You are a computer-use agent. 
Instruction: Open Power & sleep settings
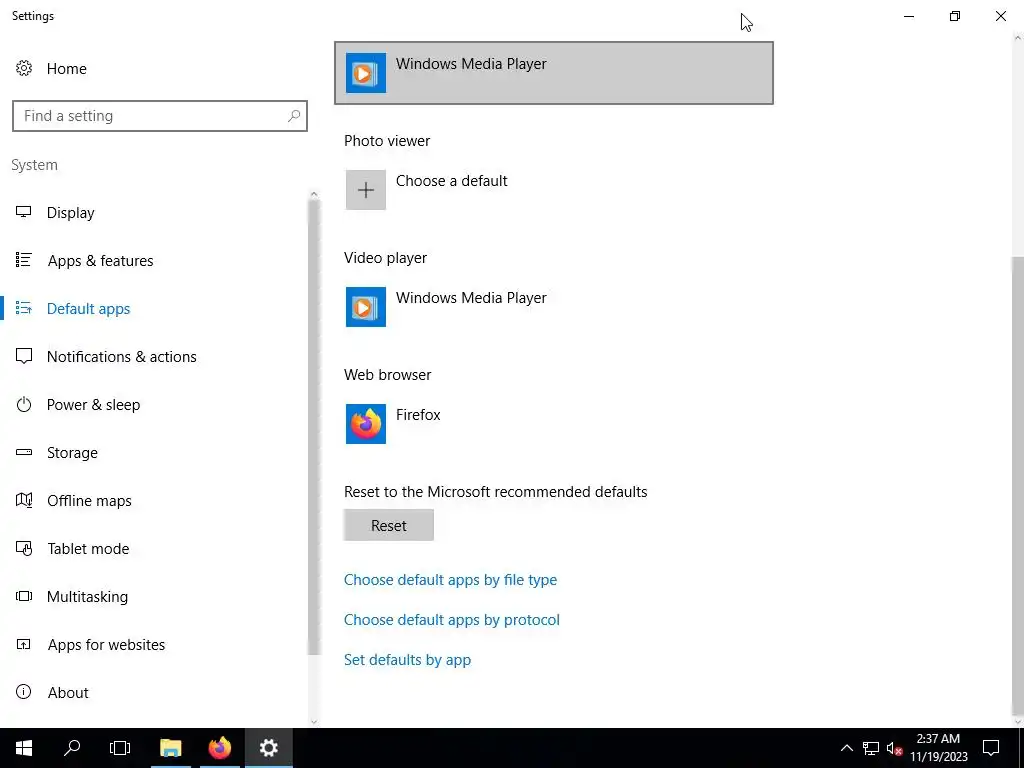(x=93, y=405)
